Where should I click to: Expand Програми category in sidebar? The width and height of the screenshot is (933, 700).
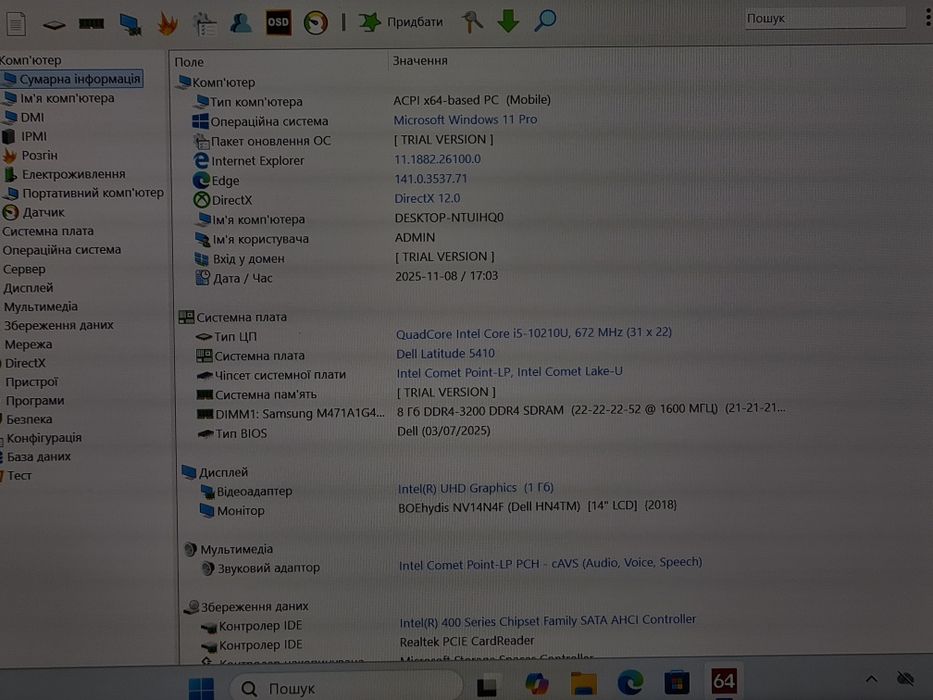[35, 401]
